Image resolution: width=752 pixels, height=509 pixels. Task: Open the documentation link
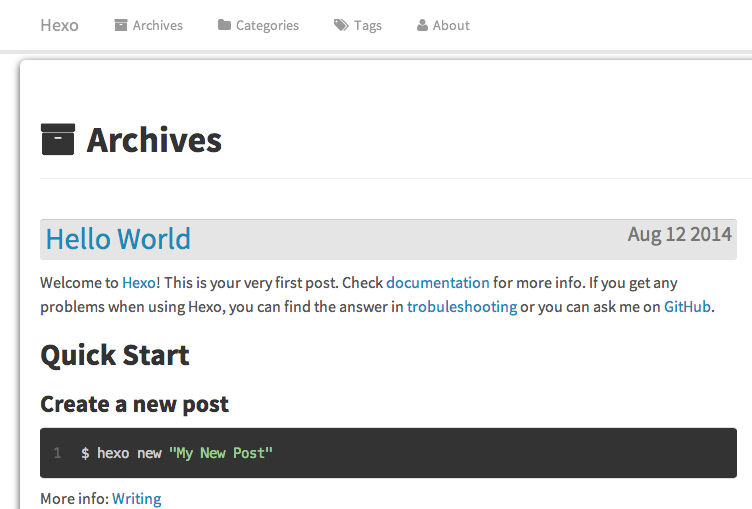438,283
